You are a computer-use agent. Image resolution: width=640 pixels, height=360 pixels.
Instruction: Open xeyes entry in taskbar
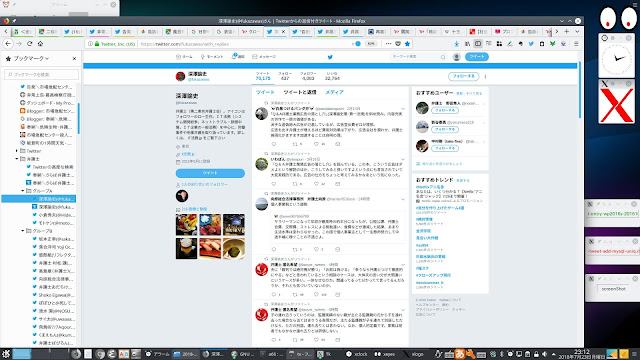(385, 354)
